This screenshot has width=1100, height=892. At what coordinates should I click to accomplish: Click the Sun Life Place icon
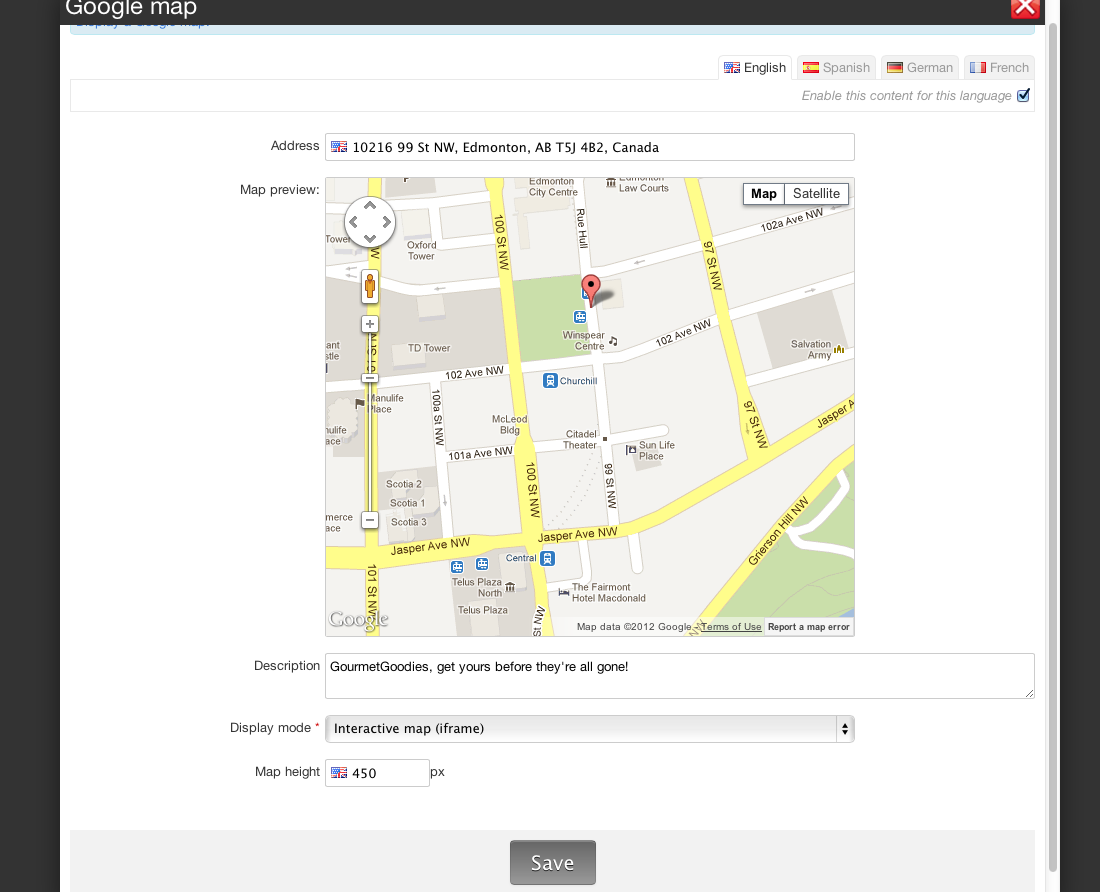click(x=631, y=450)
